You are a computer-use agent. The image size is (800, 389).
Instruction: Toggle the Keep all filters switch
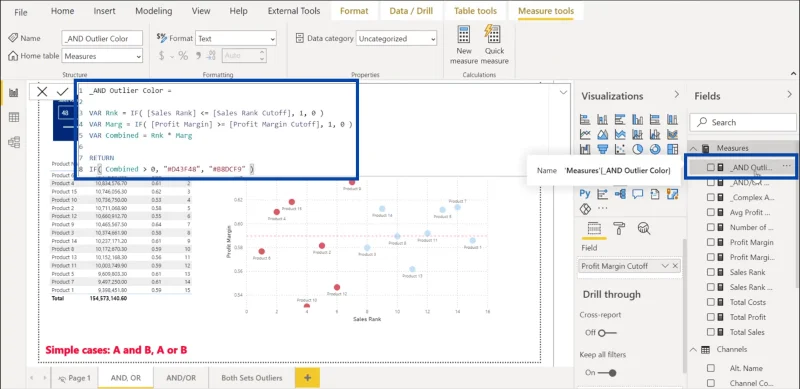pos(607,373)
